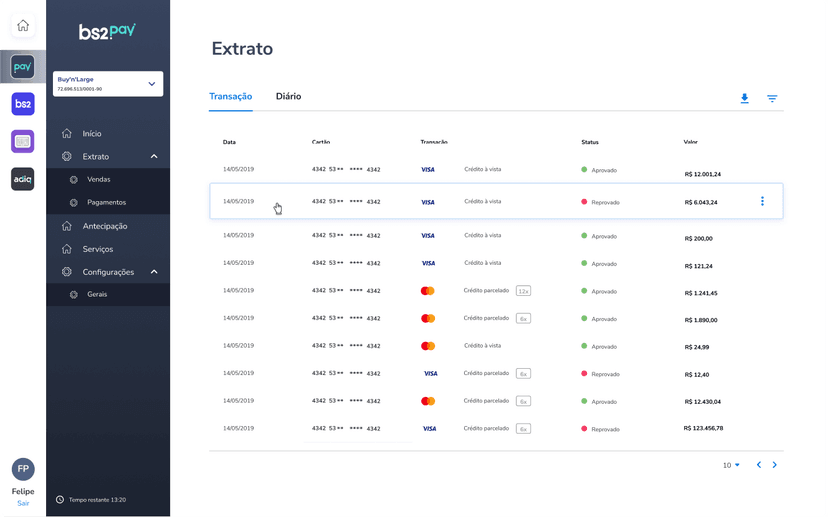828x517 pixels.
Task: Go to the next page arrow
Action: 775,465
